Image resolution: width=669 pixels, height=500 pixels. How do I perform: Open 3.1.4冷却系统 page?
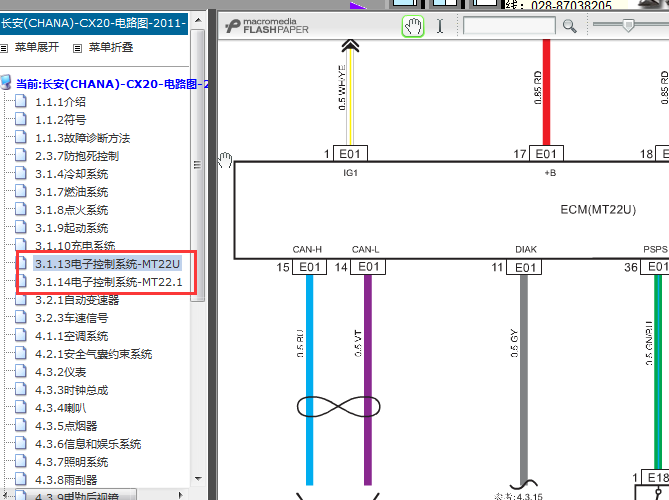tap(71, 174)
